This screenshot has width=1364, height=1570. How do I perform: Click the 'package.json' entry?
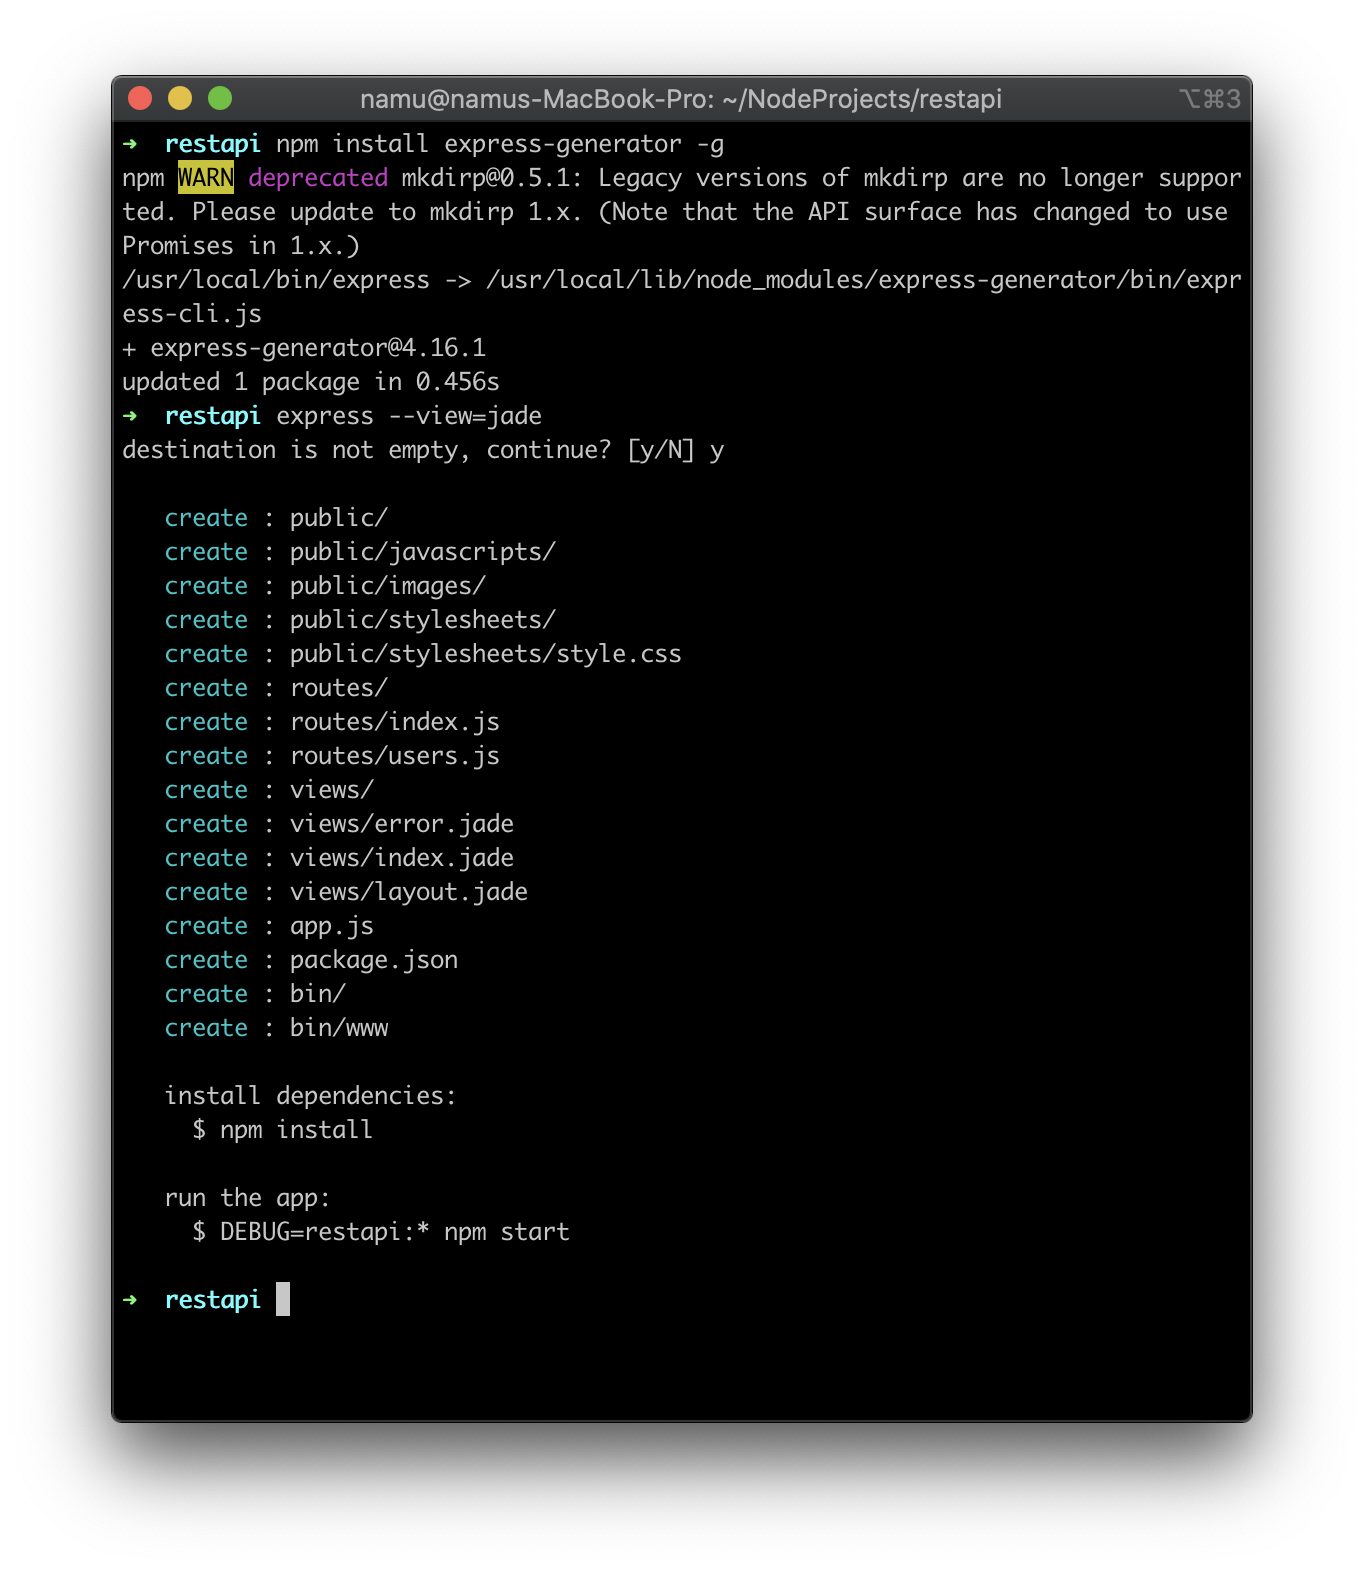click(x=374, y=960)
